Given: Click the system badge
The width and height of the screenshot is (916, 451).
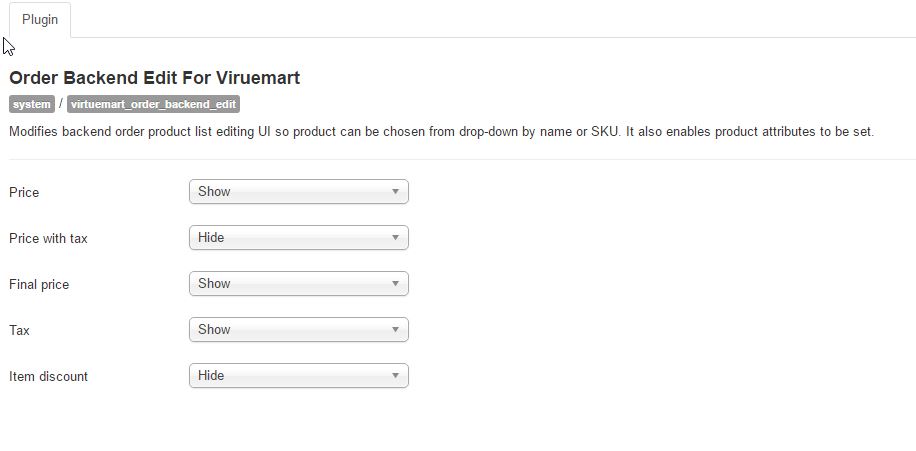Looking at the screenshot, I should click(32, 104).
